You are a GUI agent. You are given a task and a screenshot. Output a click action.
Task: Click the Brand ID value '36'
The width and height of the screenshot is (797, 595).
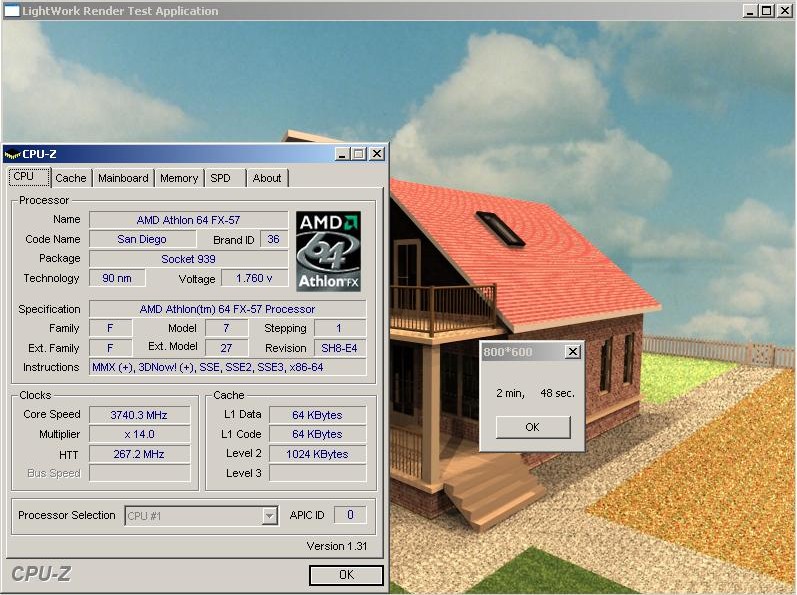pos(274,239)
